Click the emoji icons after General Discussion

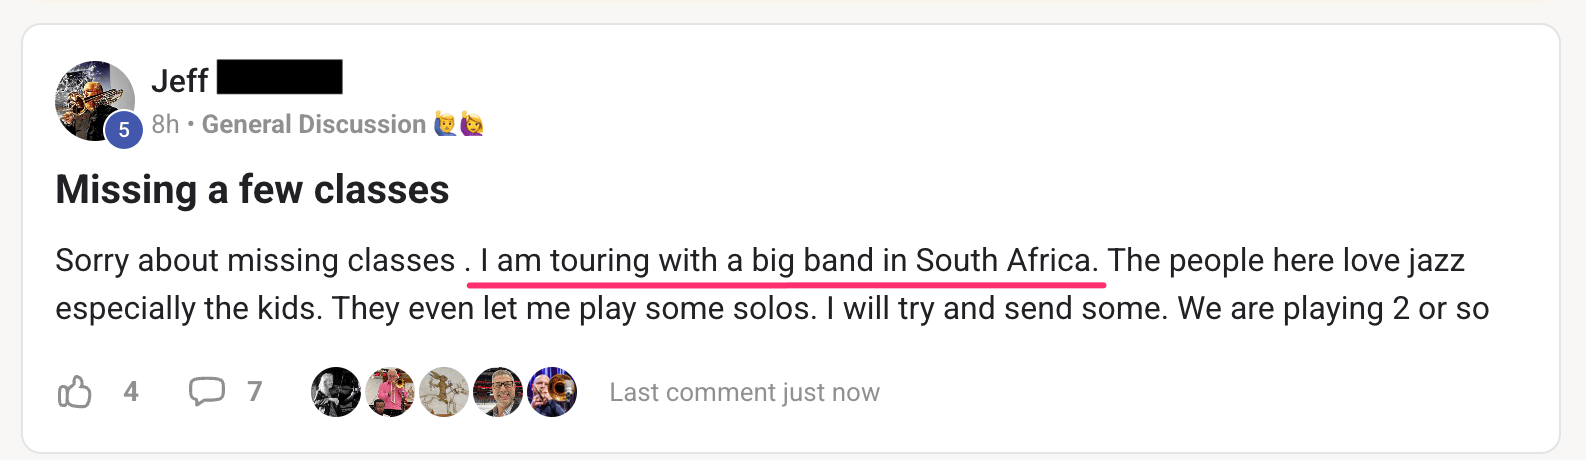[459, 125]
